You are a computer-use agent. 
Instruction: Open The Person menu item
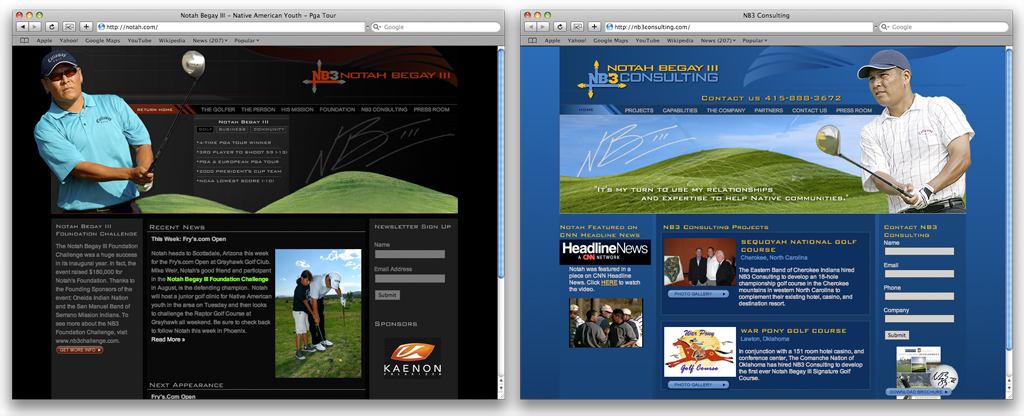pyautogui.click(x=258, y=110)
